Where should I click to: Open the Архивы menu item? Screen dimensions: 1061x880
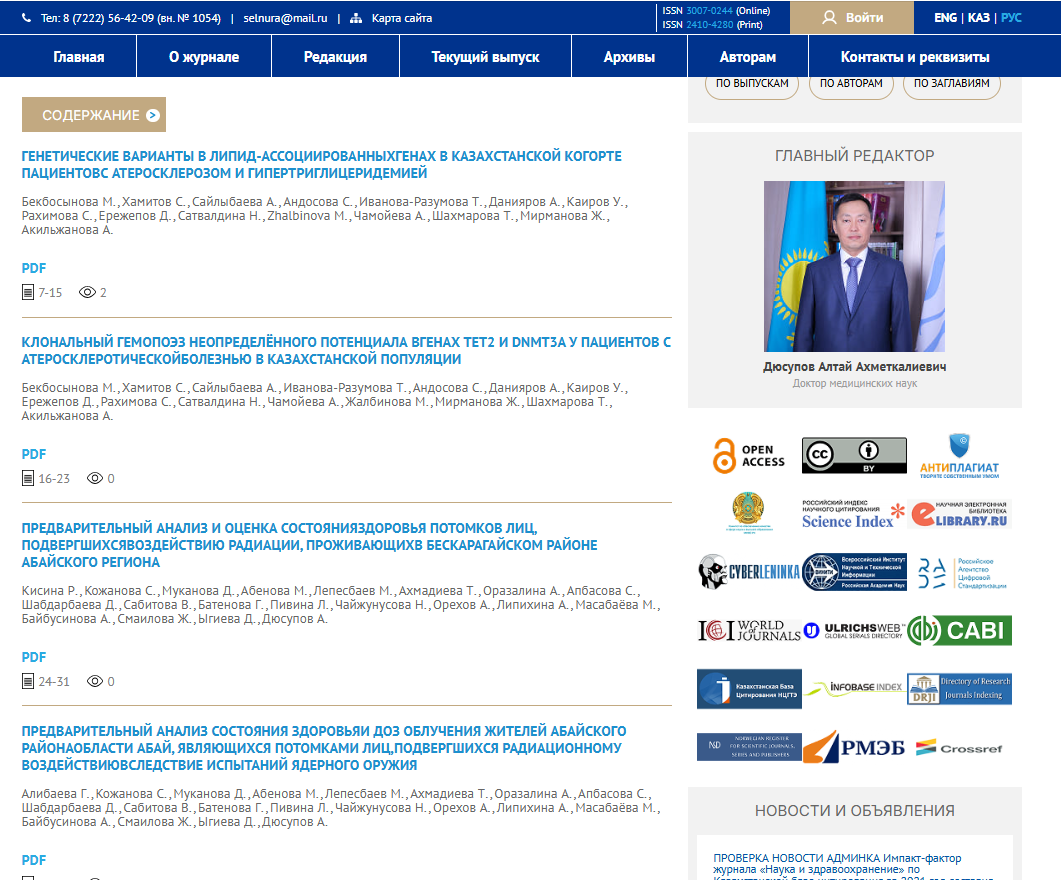click(x=629, y=57)
